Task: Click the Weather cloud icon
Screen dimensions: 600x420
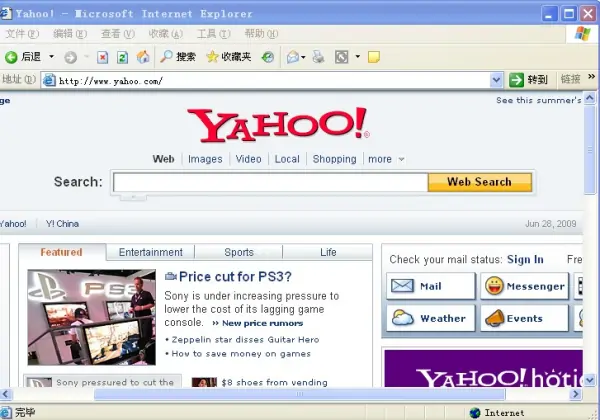Action: point(403,318)
